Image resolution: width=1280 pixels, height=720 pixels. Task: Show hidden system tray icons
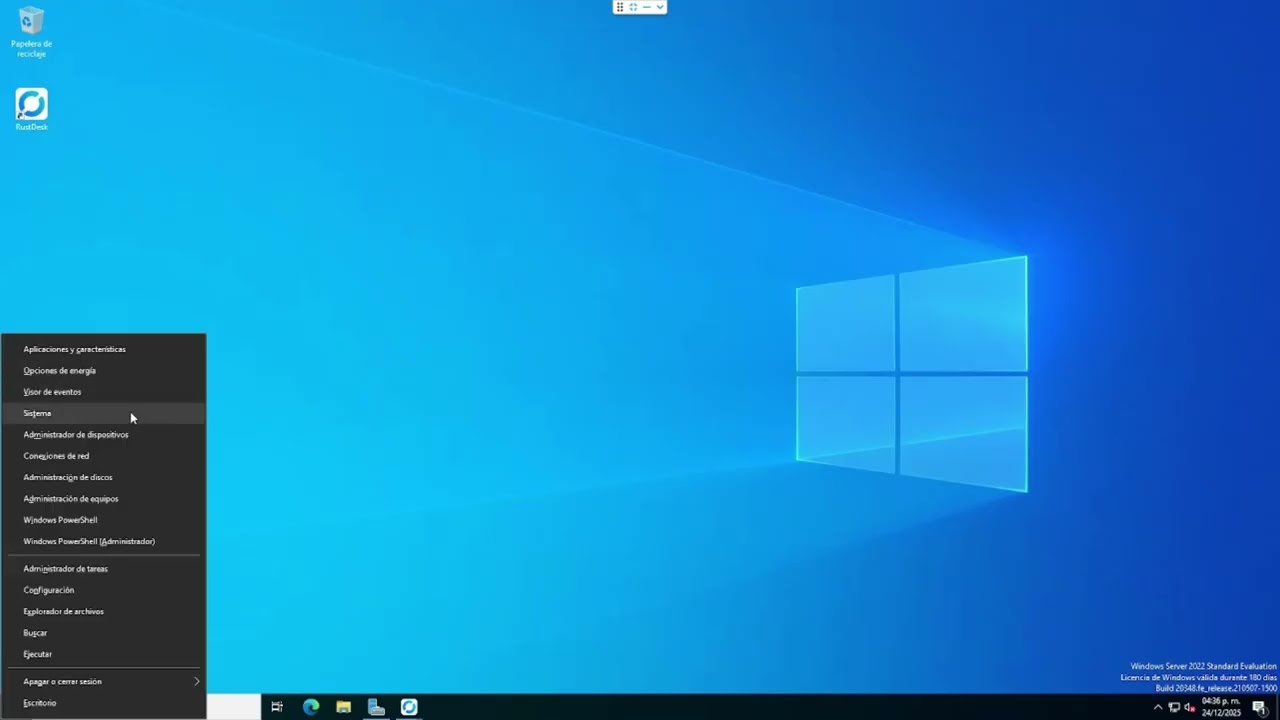(1158, 707)
